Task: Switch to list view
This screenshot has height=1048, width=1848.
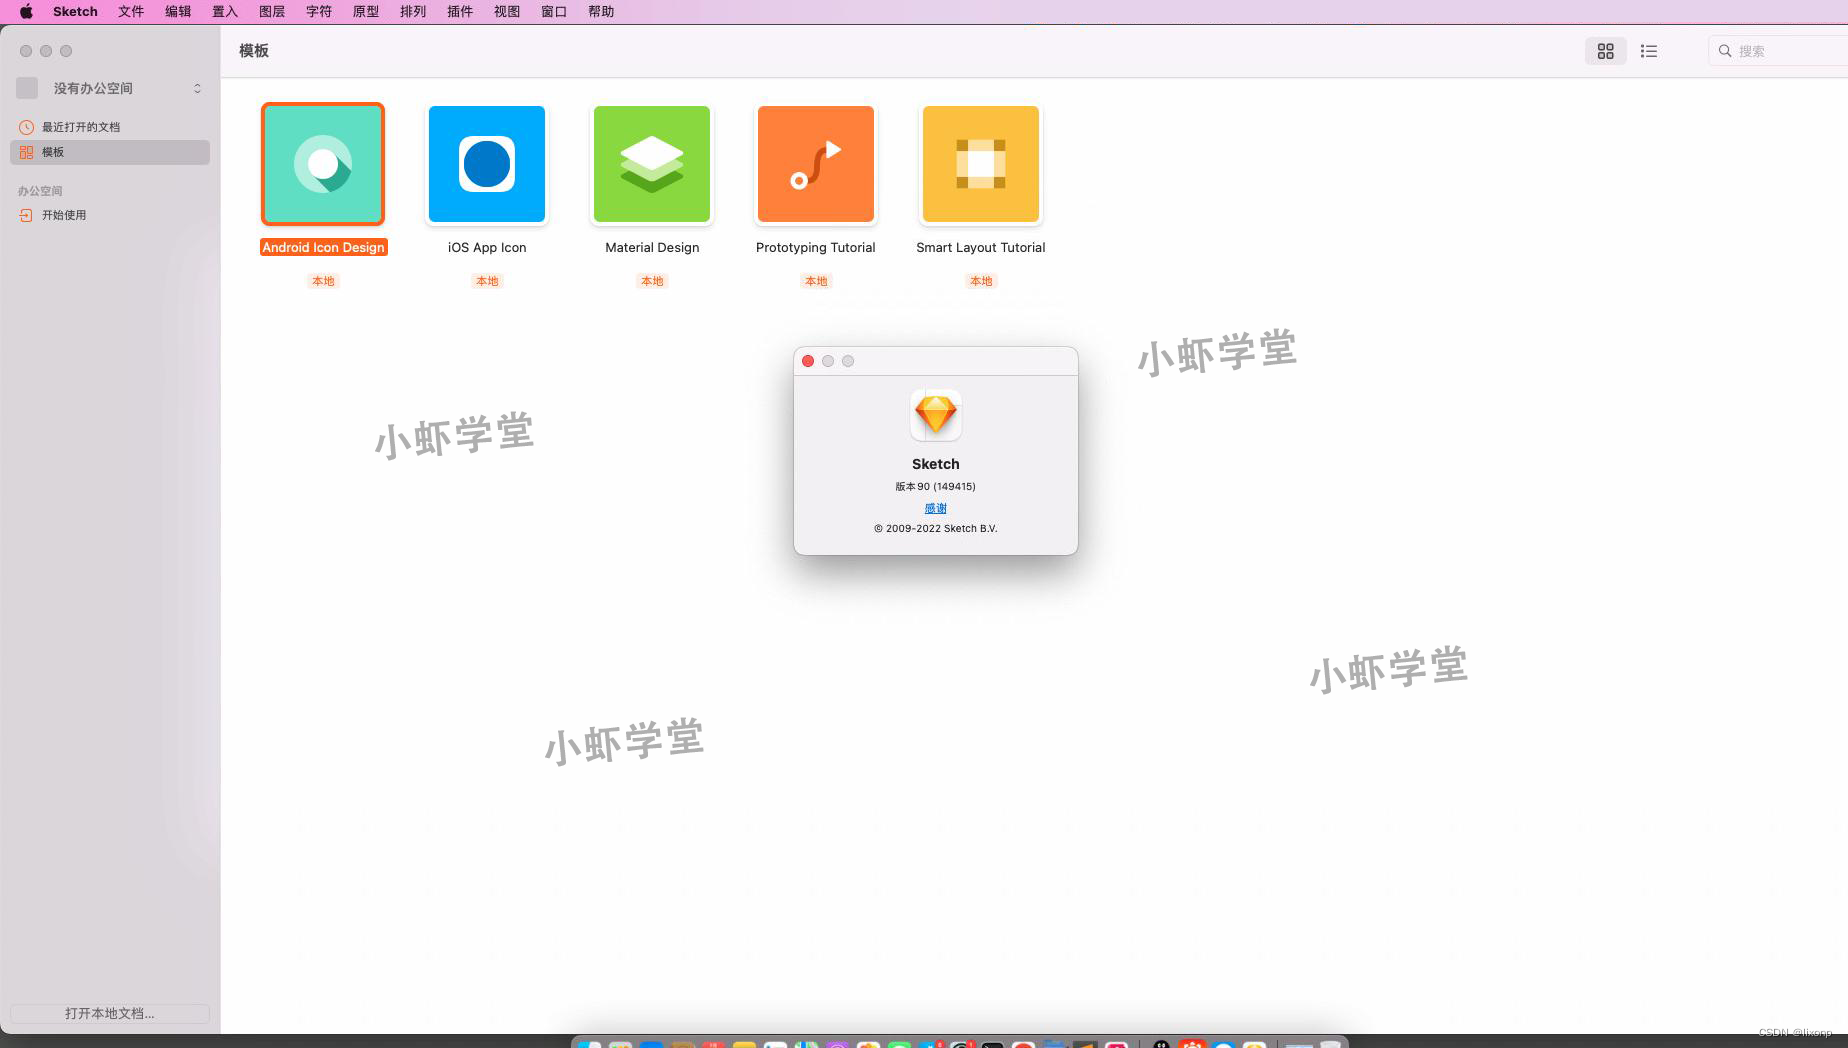Action: point(1649,51)
